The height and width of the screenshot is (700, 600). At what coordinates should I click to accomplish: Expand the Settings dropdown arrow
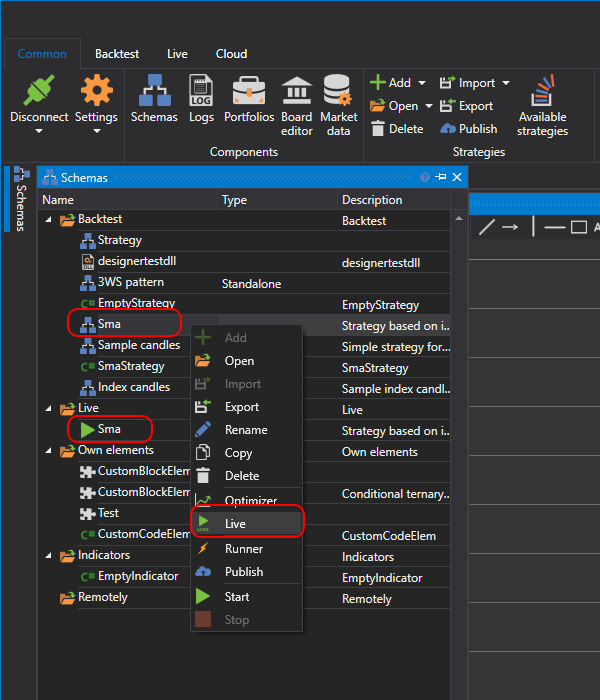coord(96,131)
